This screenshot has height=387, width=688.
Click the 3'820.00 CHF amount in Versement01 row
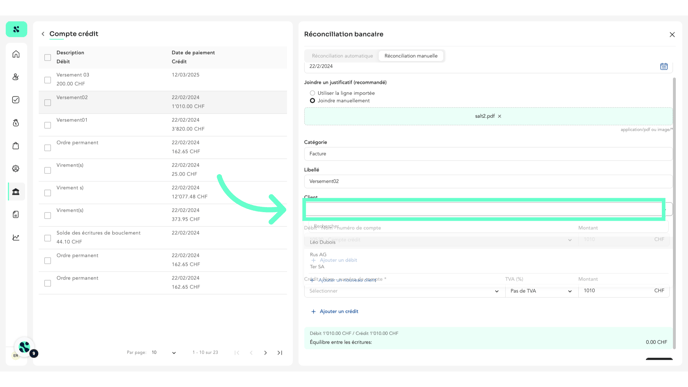click(x=188, y=129)
